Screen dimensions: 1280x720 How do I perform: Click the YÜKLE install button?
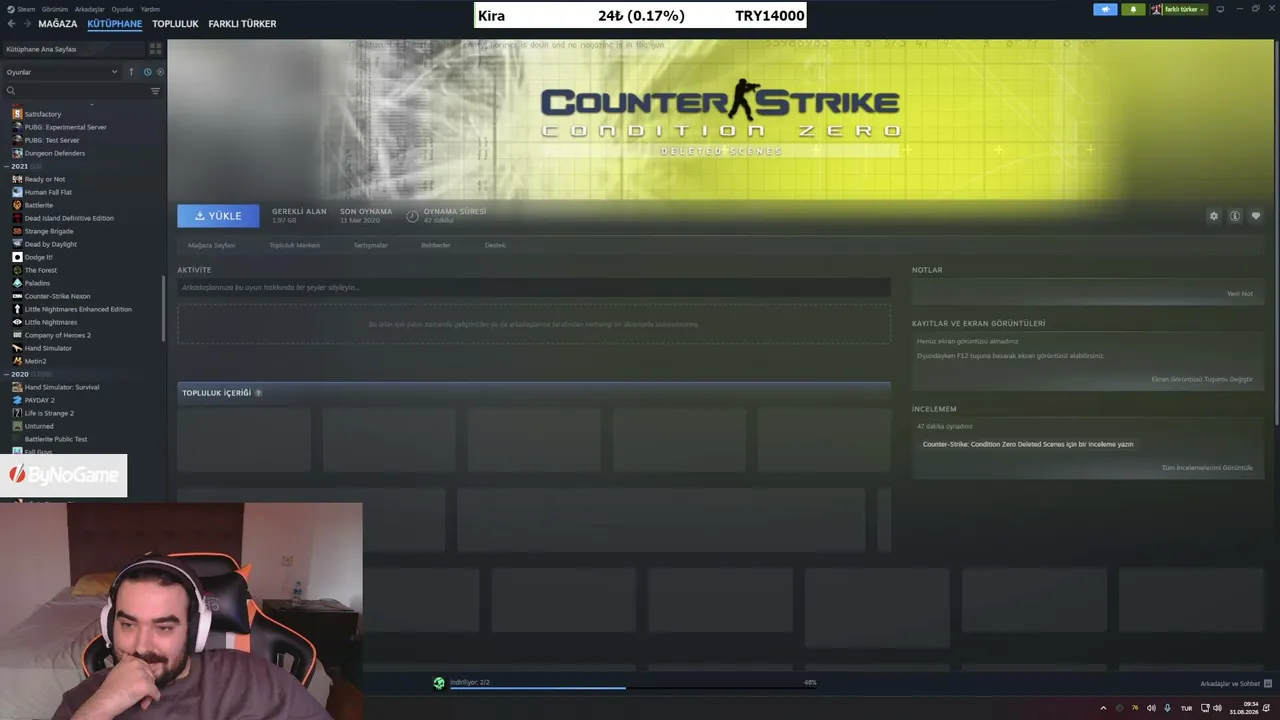click(x=218, y=216)
